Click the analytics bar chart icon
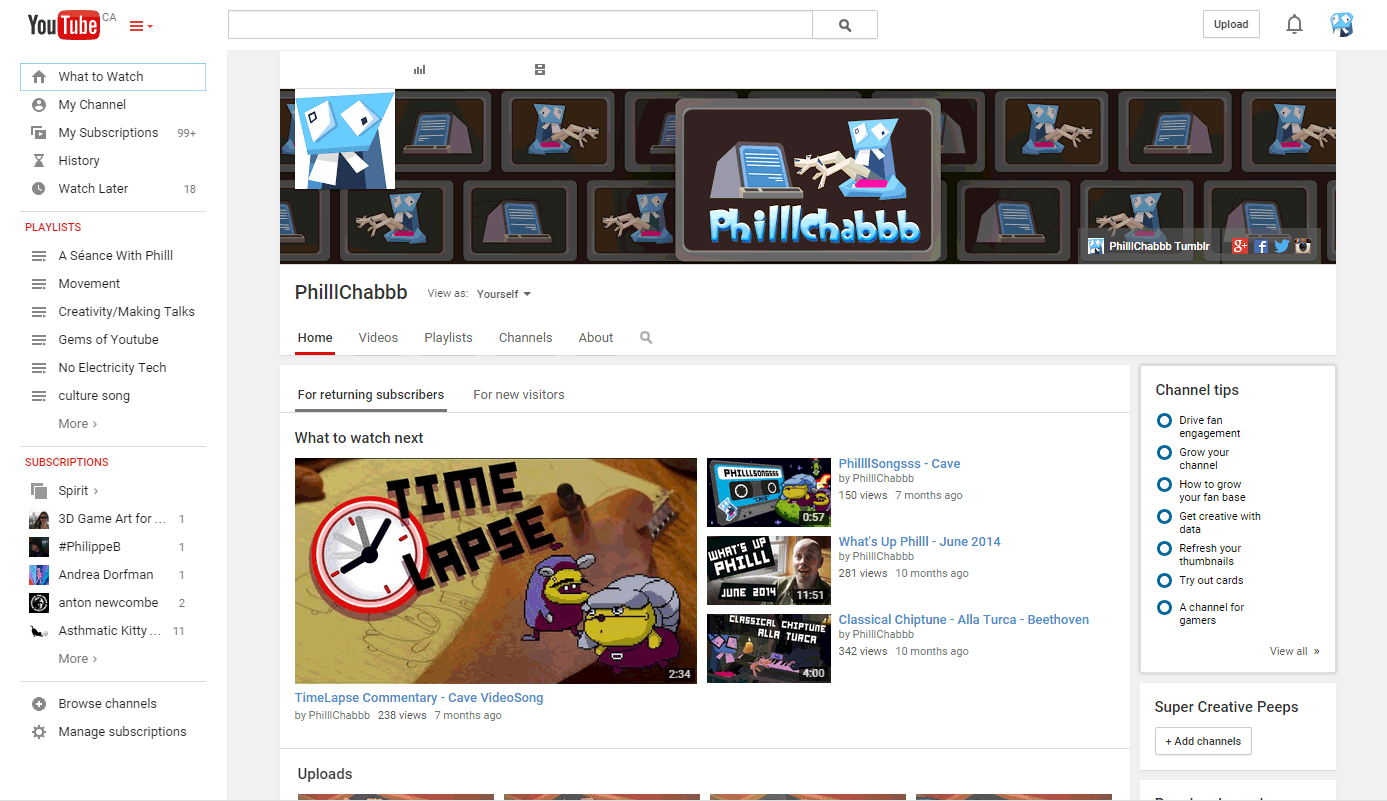Screen dimensions: 1387x801 [419, 69]
